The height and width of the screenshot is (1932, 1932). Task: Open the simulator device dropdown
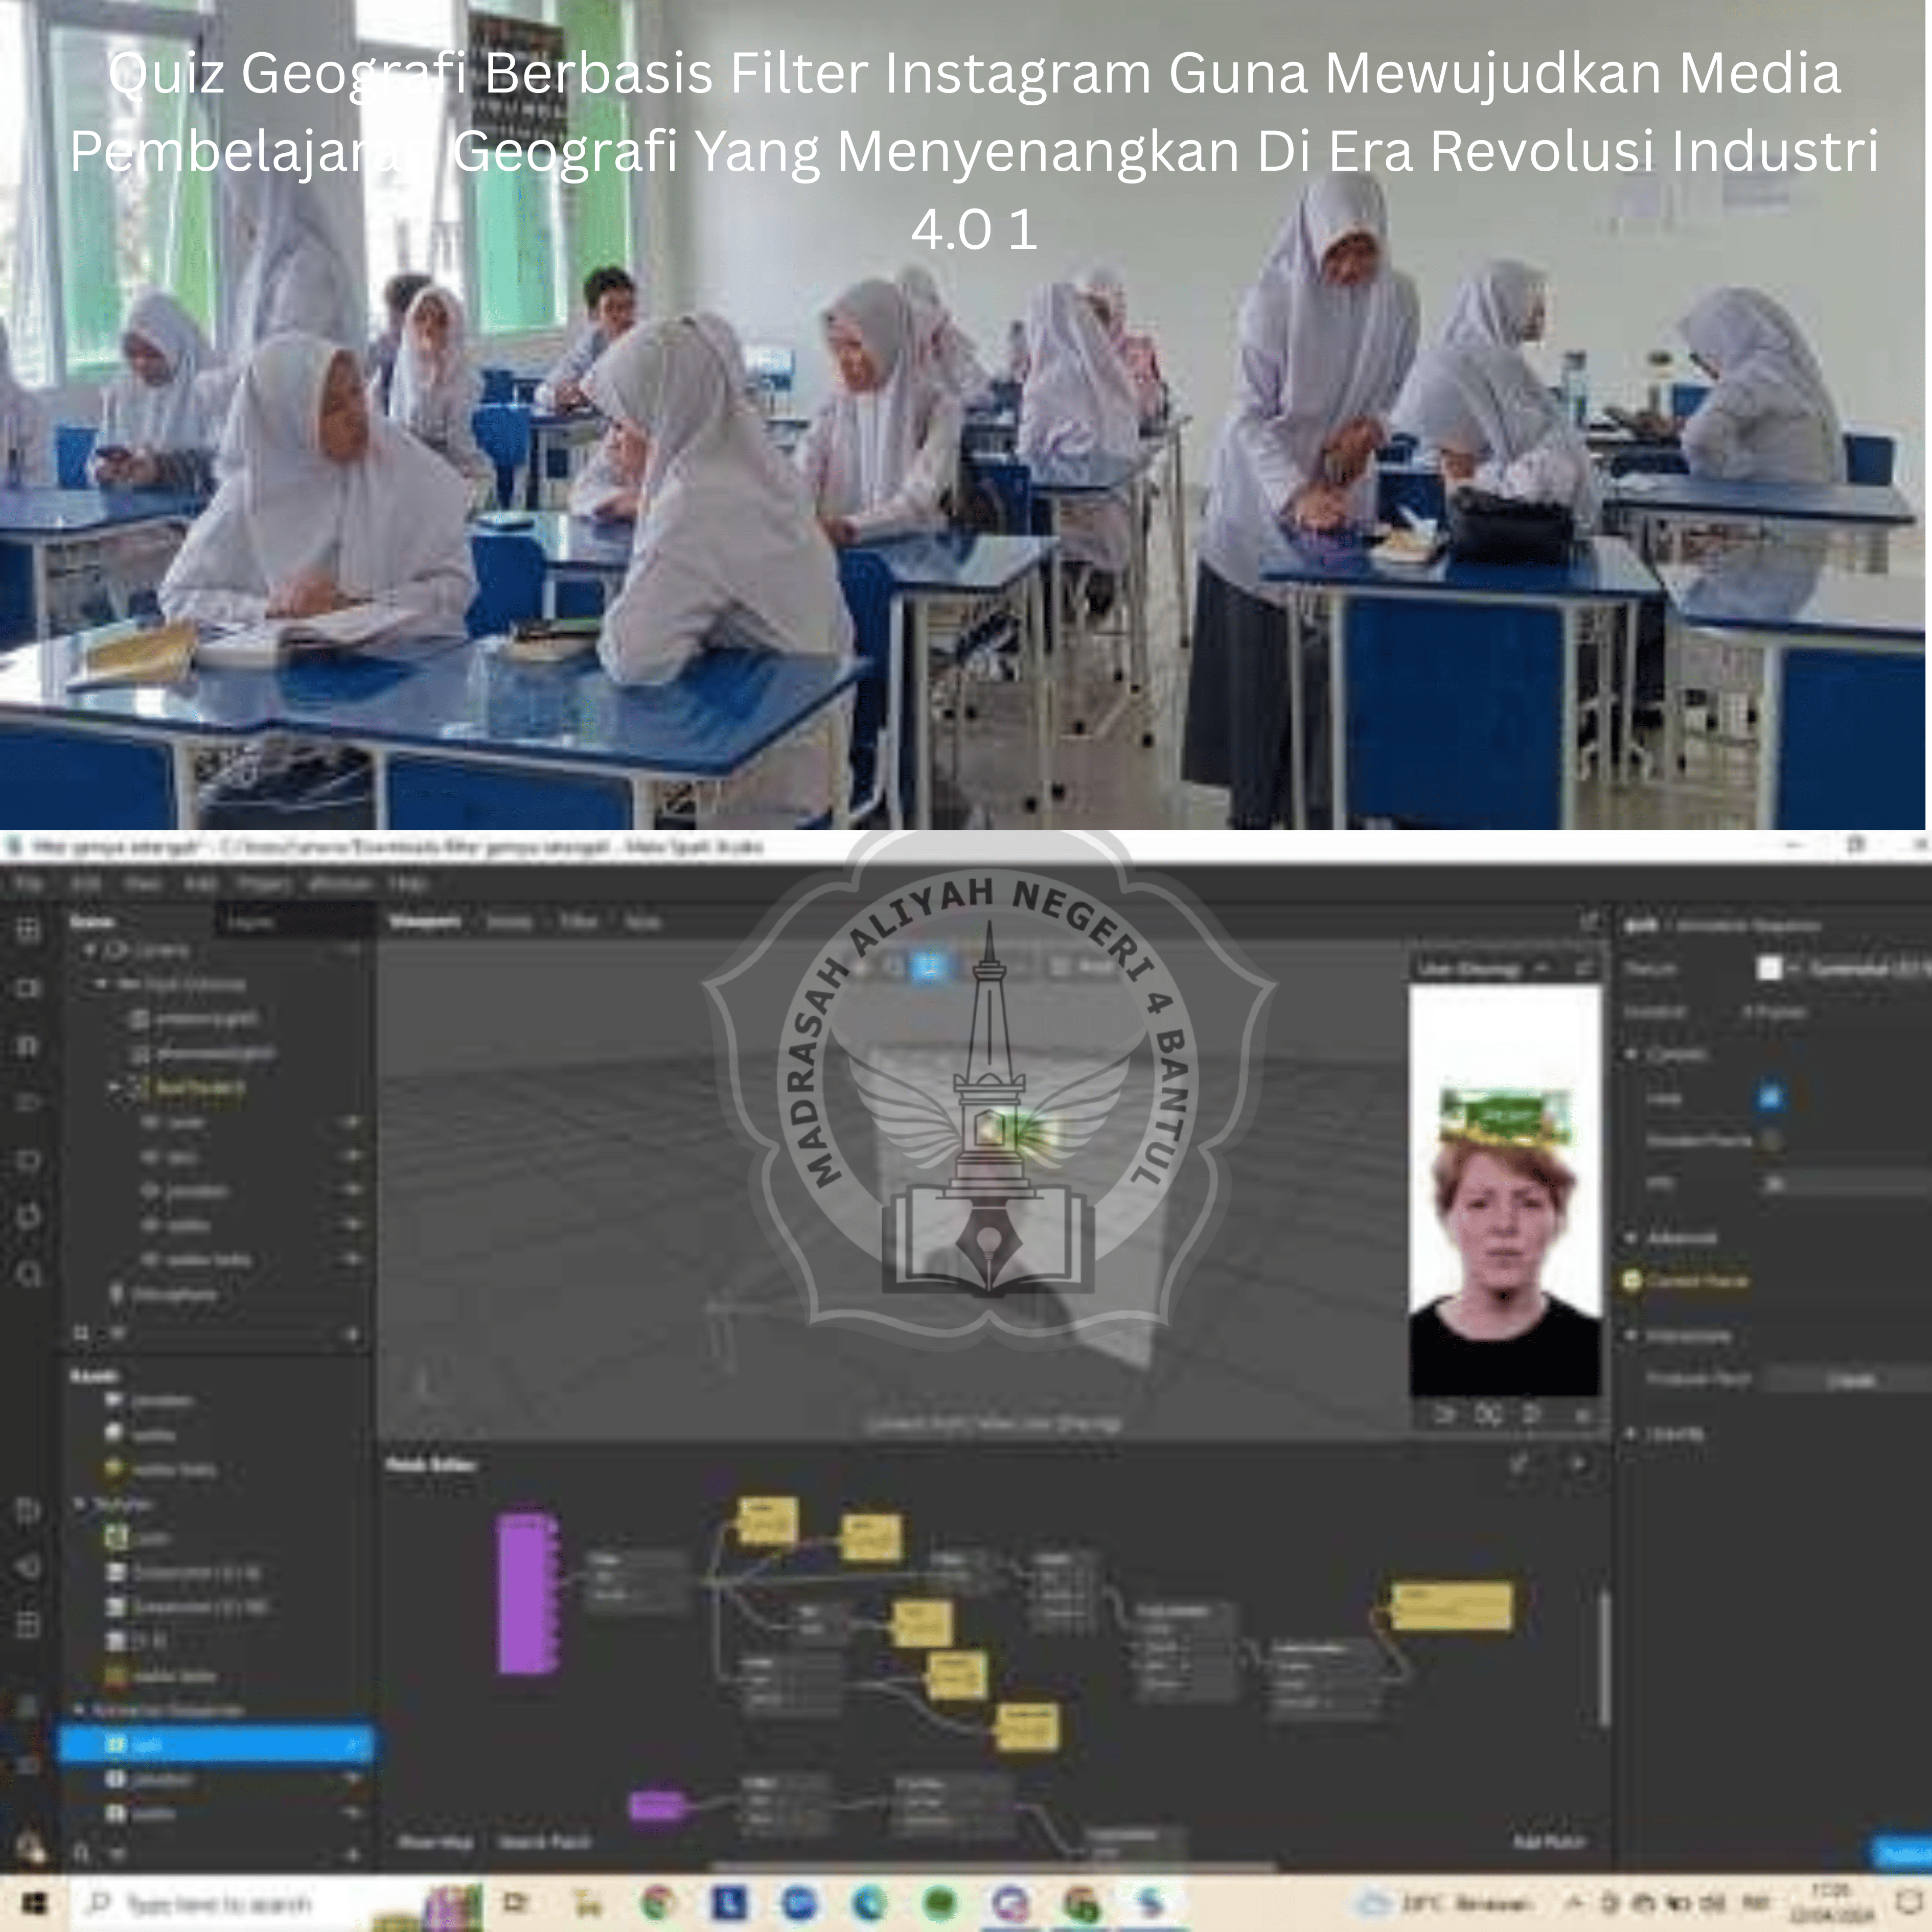[x=1484, y=968]
